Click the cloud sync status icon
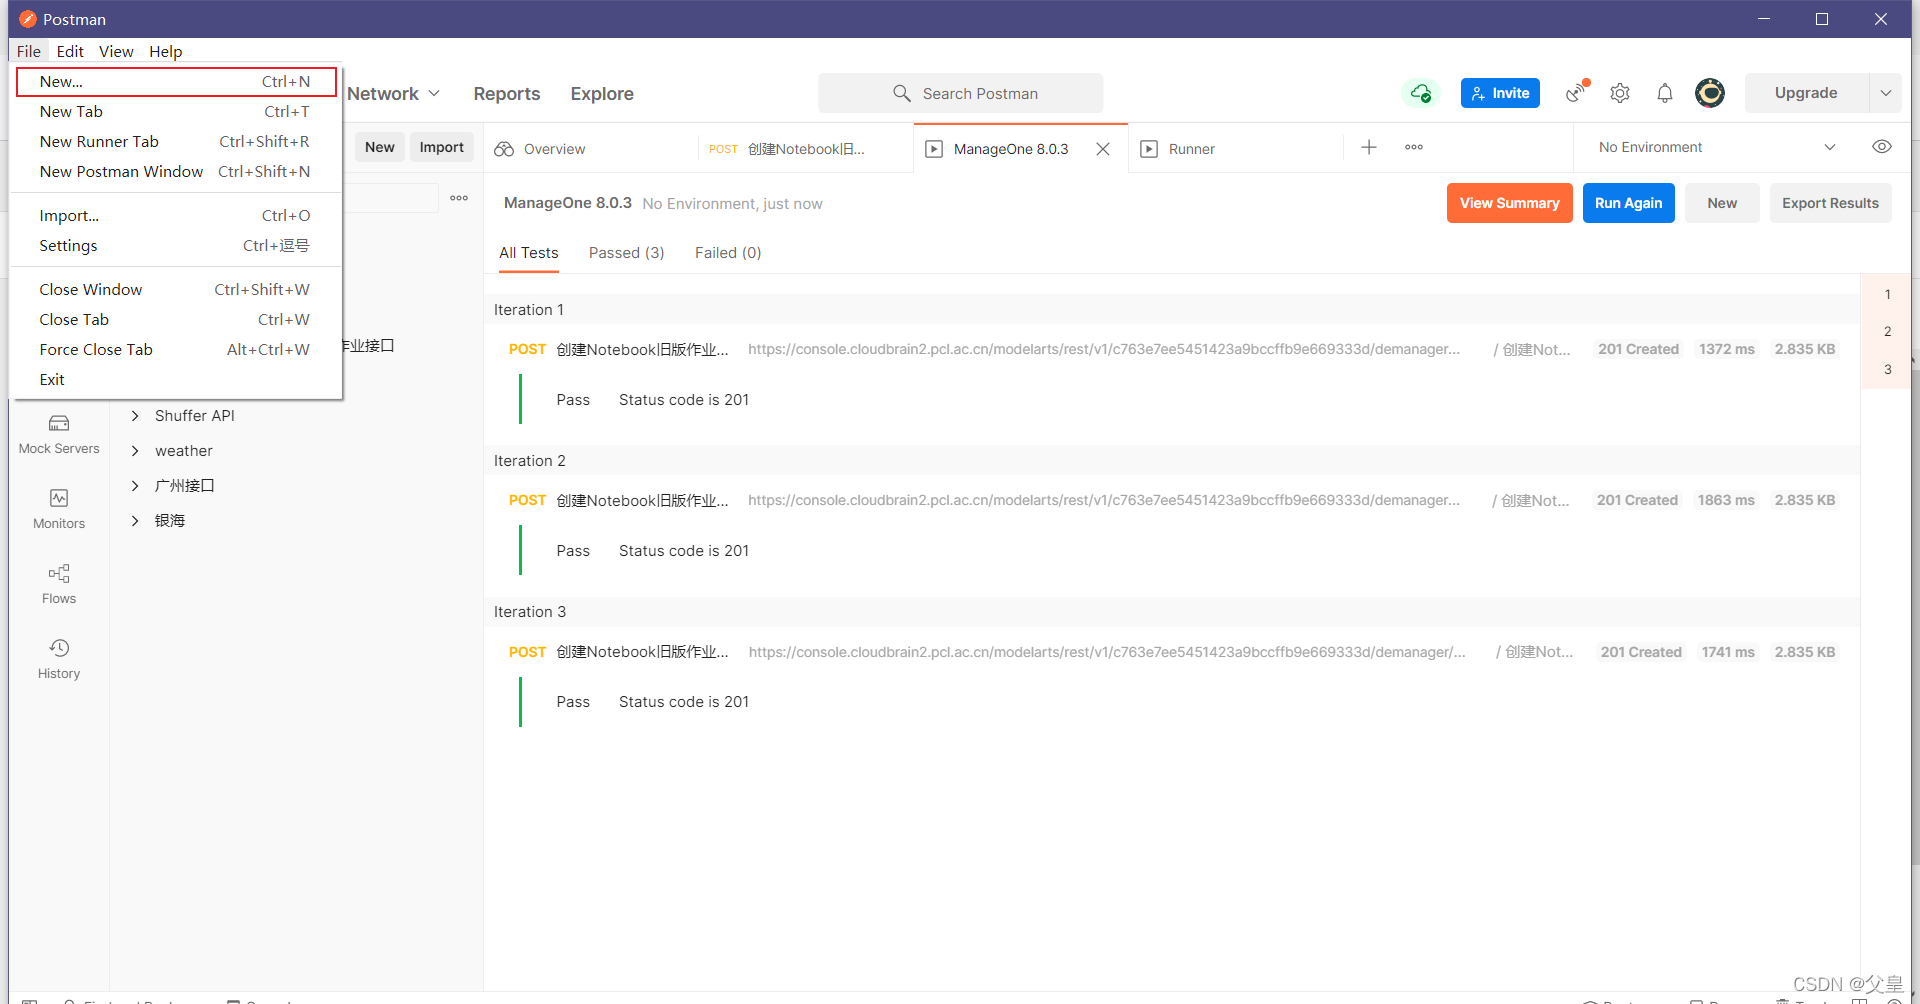Image resolution: width=1920 pixels, height=1004 pixels. coord(1420,93)
